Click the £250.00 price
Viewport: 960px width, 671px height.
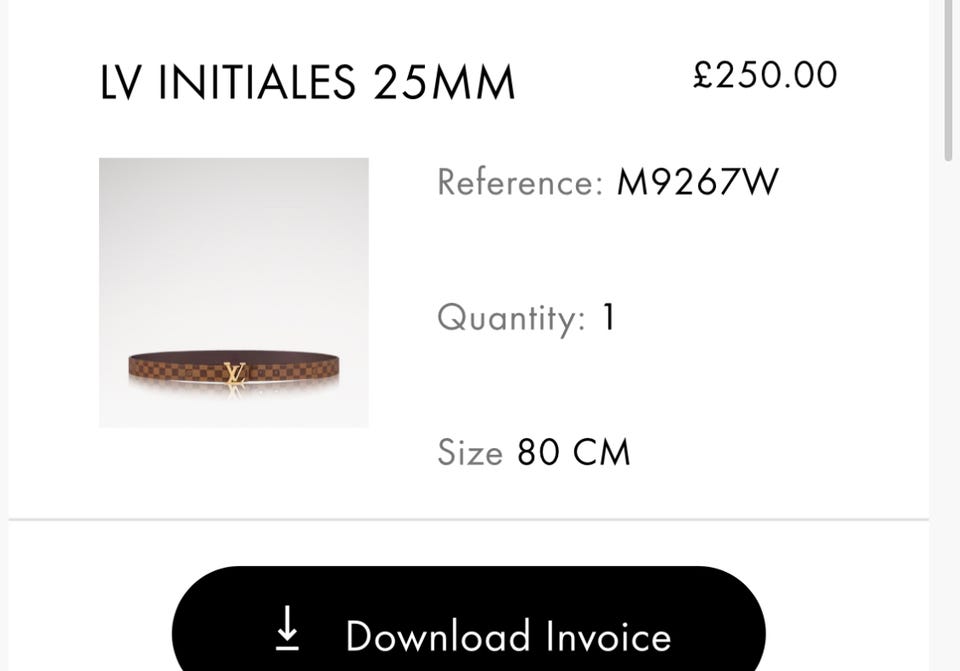click(765, 75)
